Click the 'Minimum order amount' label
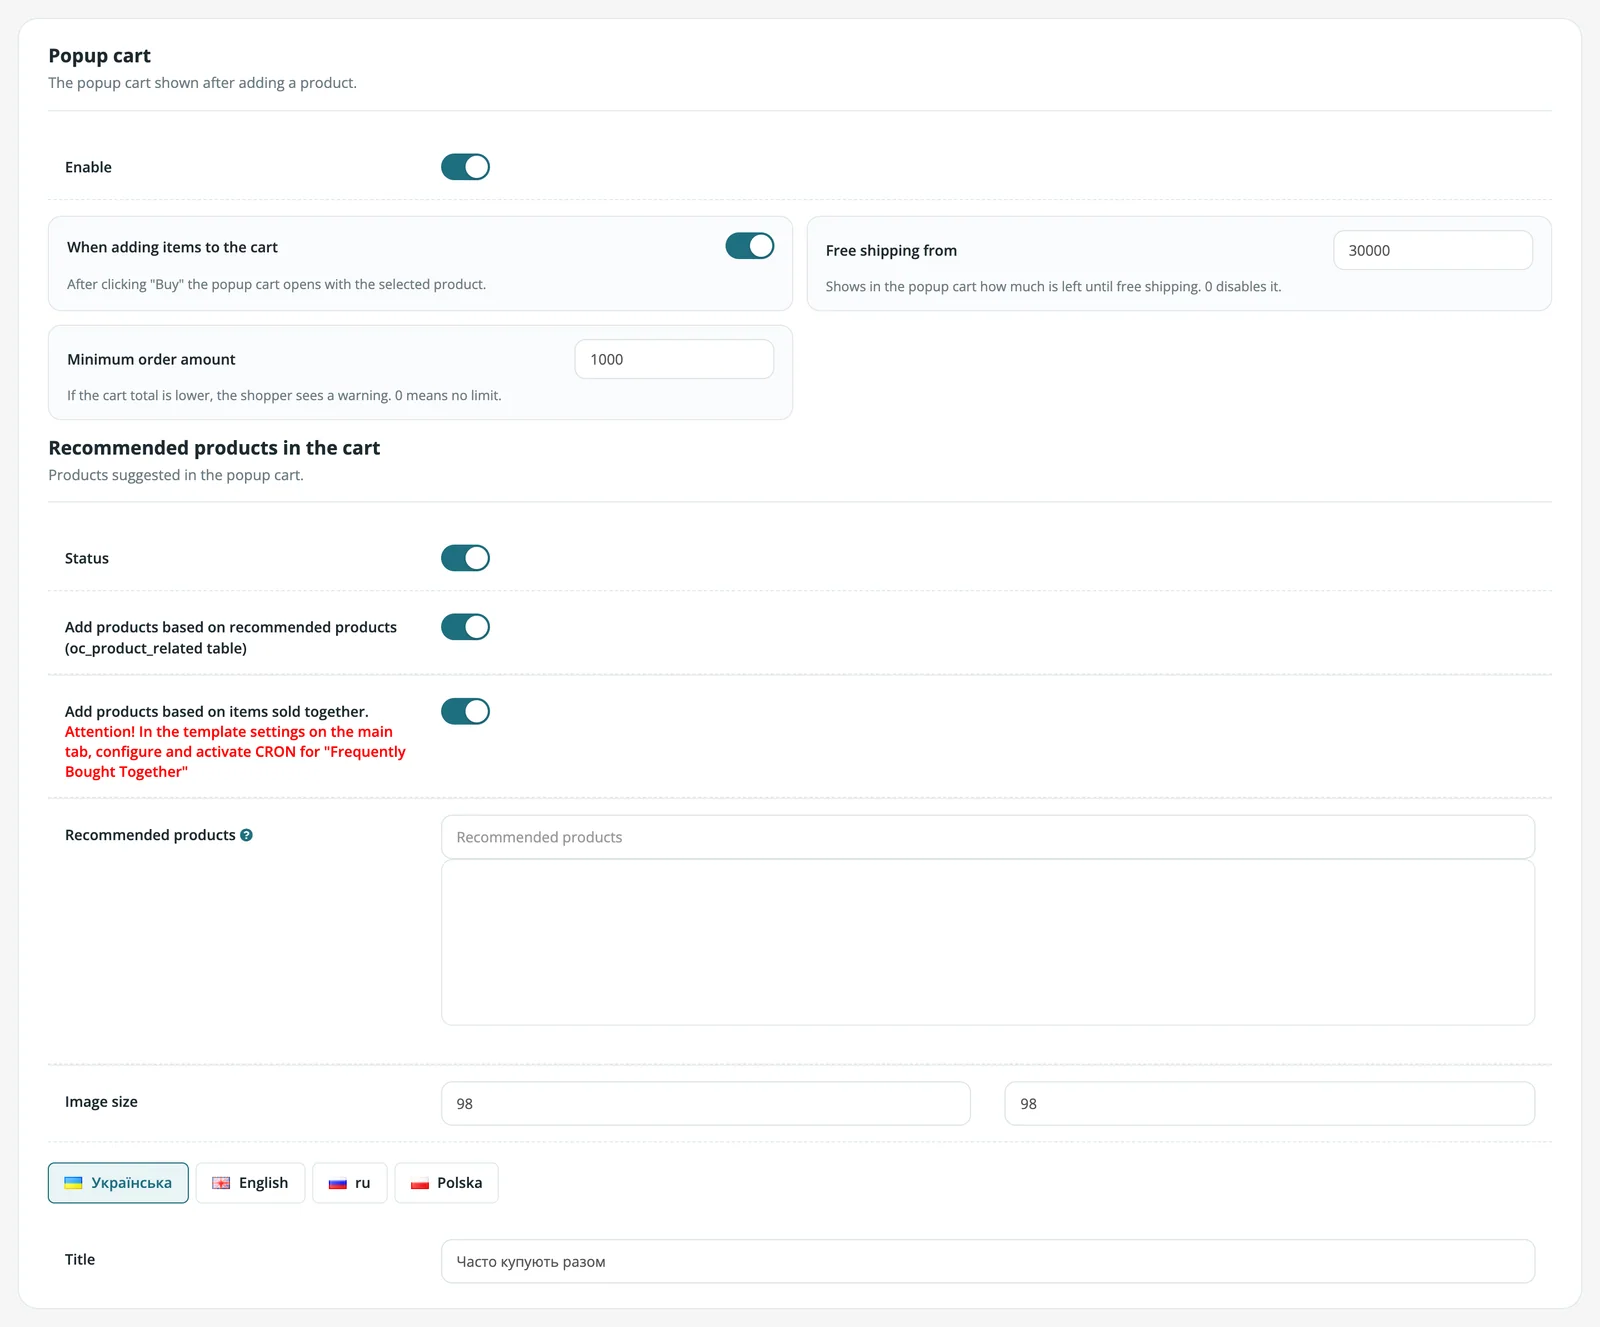1600x1327 pixels. 151,359
